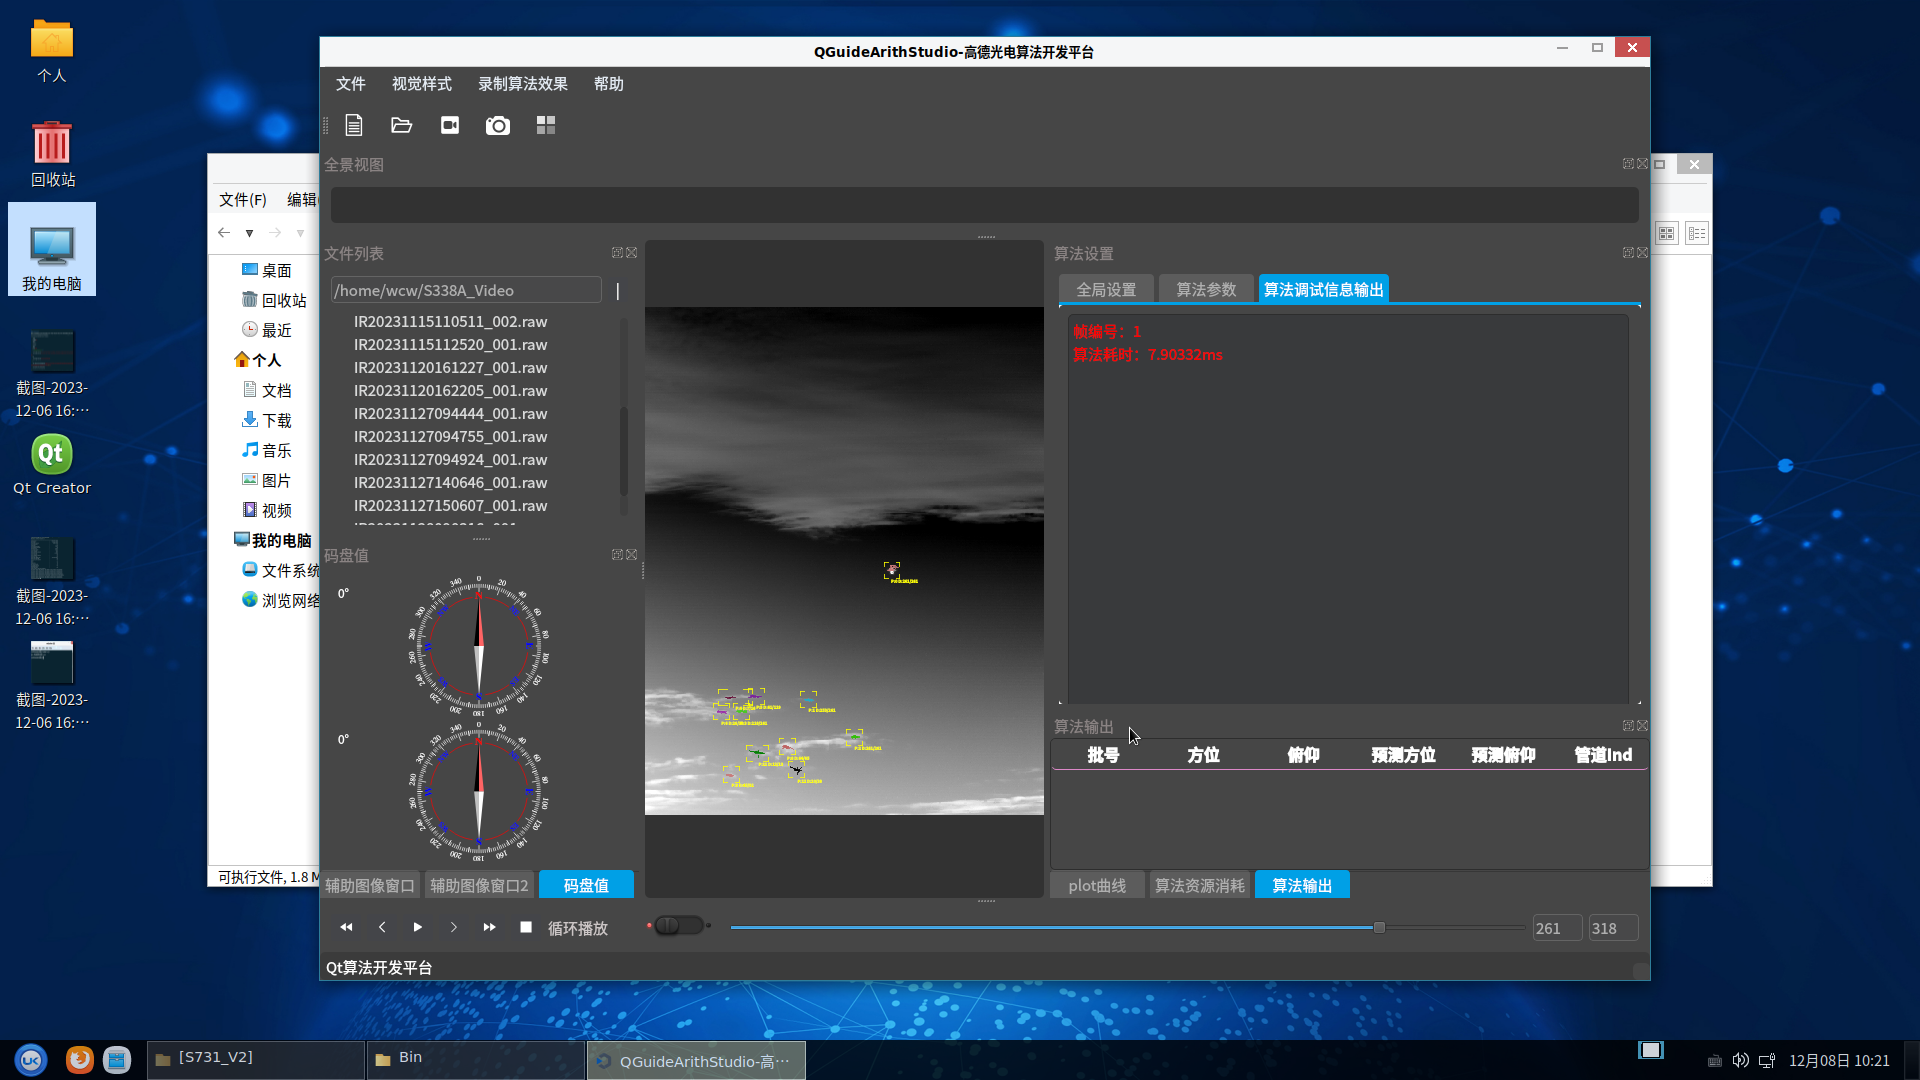
Task: Click the new document toolbar icon
Action: tap(354, 125)
